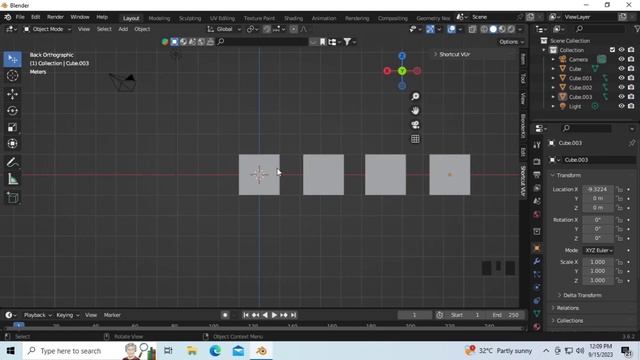This screenshot has width=640, height=360.
Task: Hide Cube.003 in viewport
Action: (x=621, y=97)
